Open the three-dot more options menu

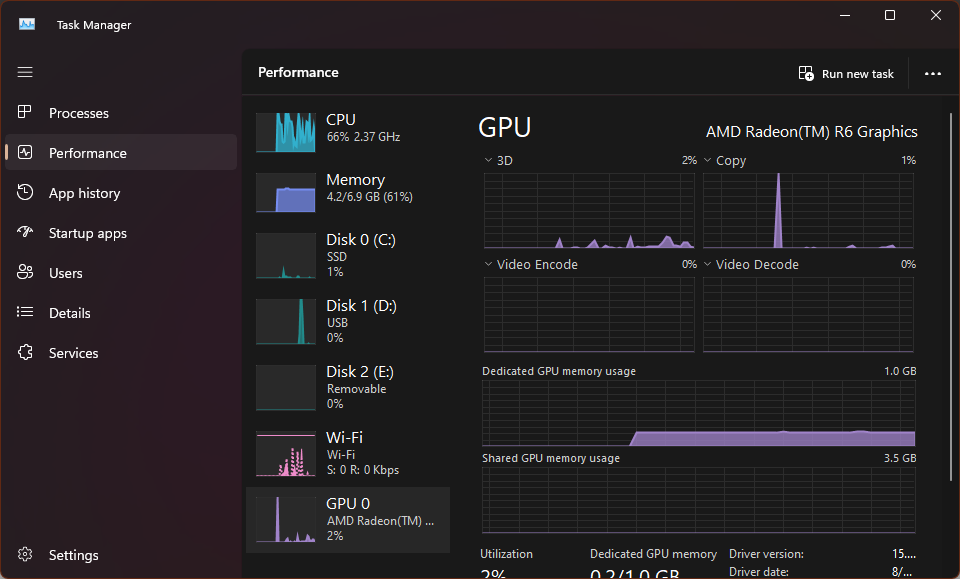coord(932,73)
